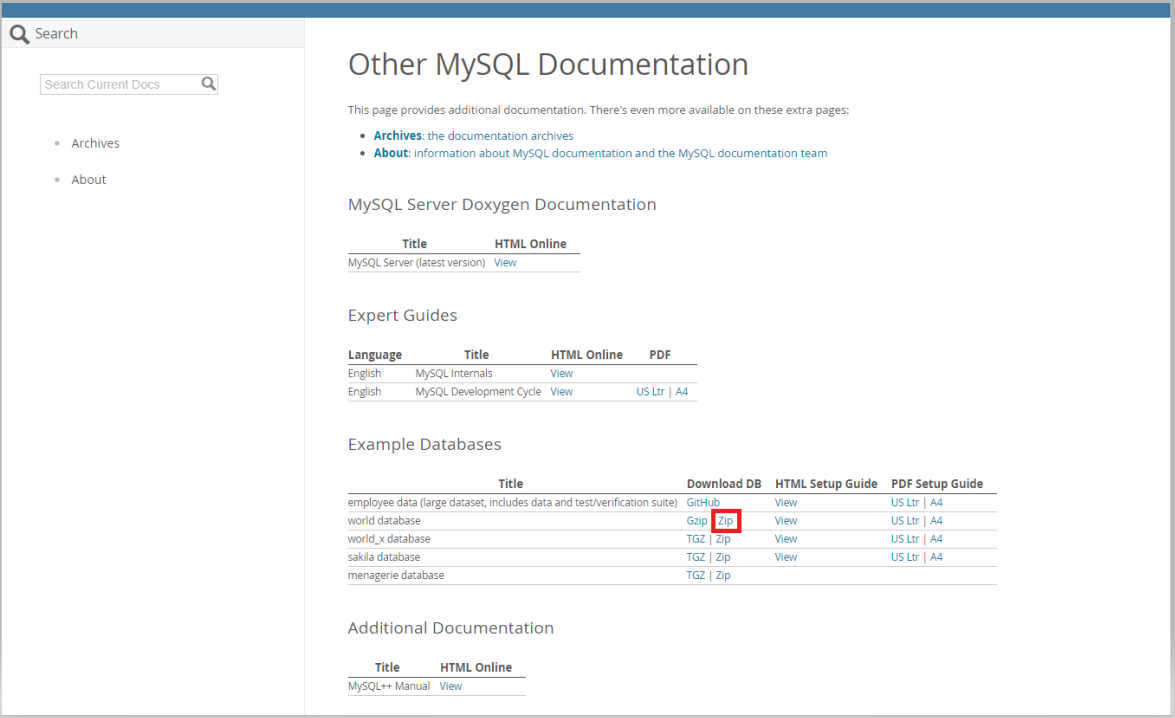Open US Ltr setup guide for world_x database
This screenshot has width=1175, height=718.
(904, 539)
